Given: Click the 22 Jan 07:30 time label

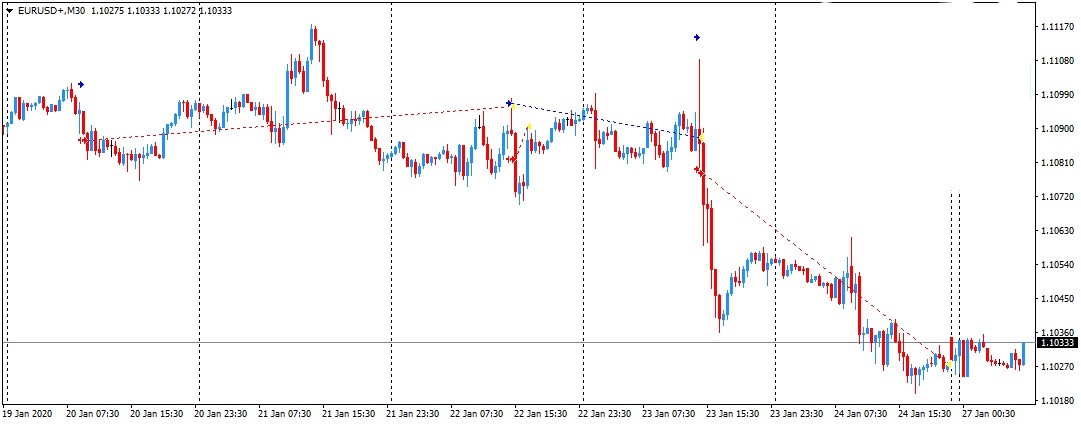Looking at the screenshot, I should (476, 414).
